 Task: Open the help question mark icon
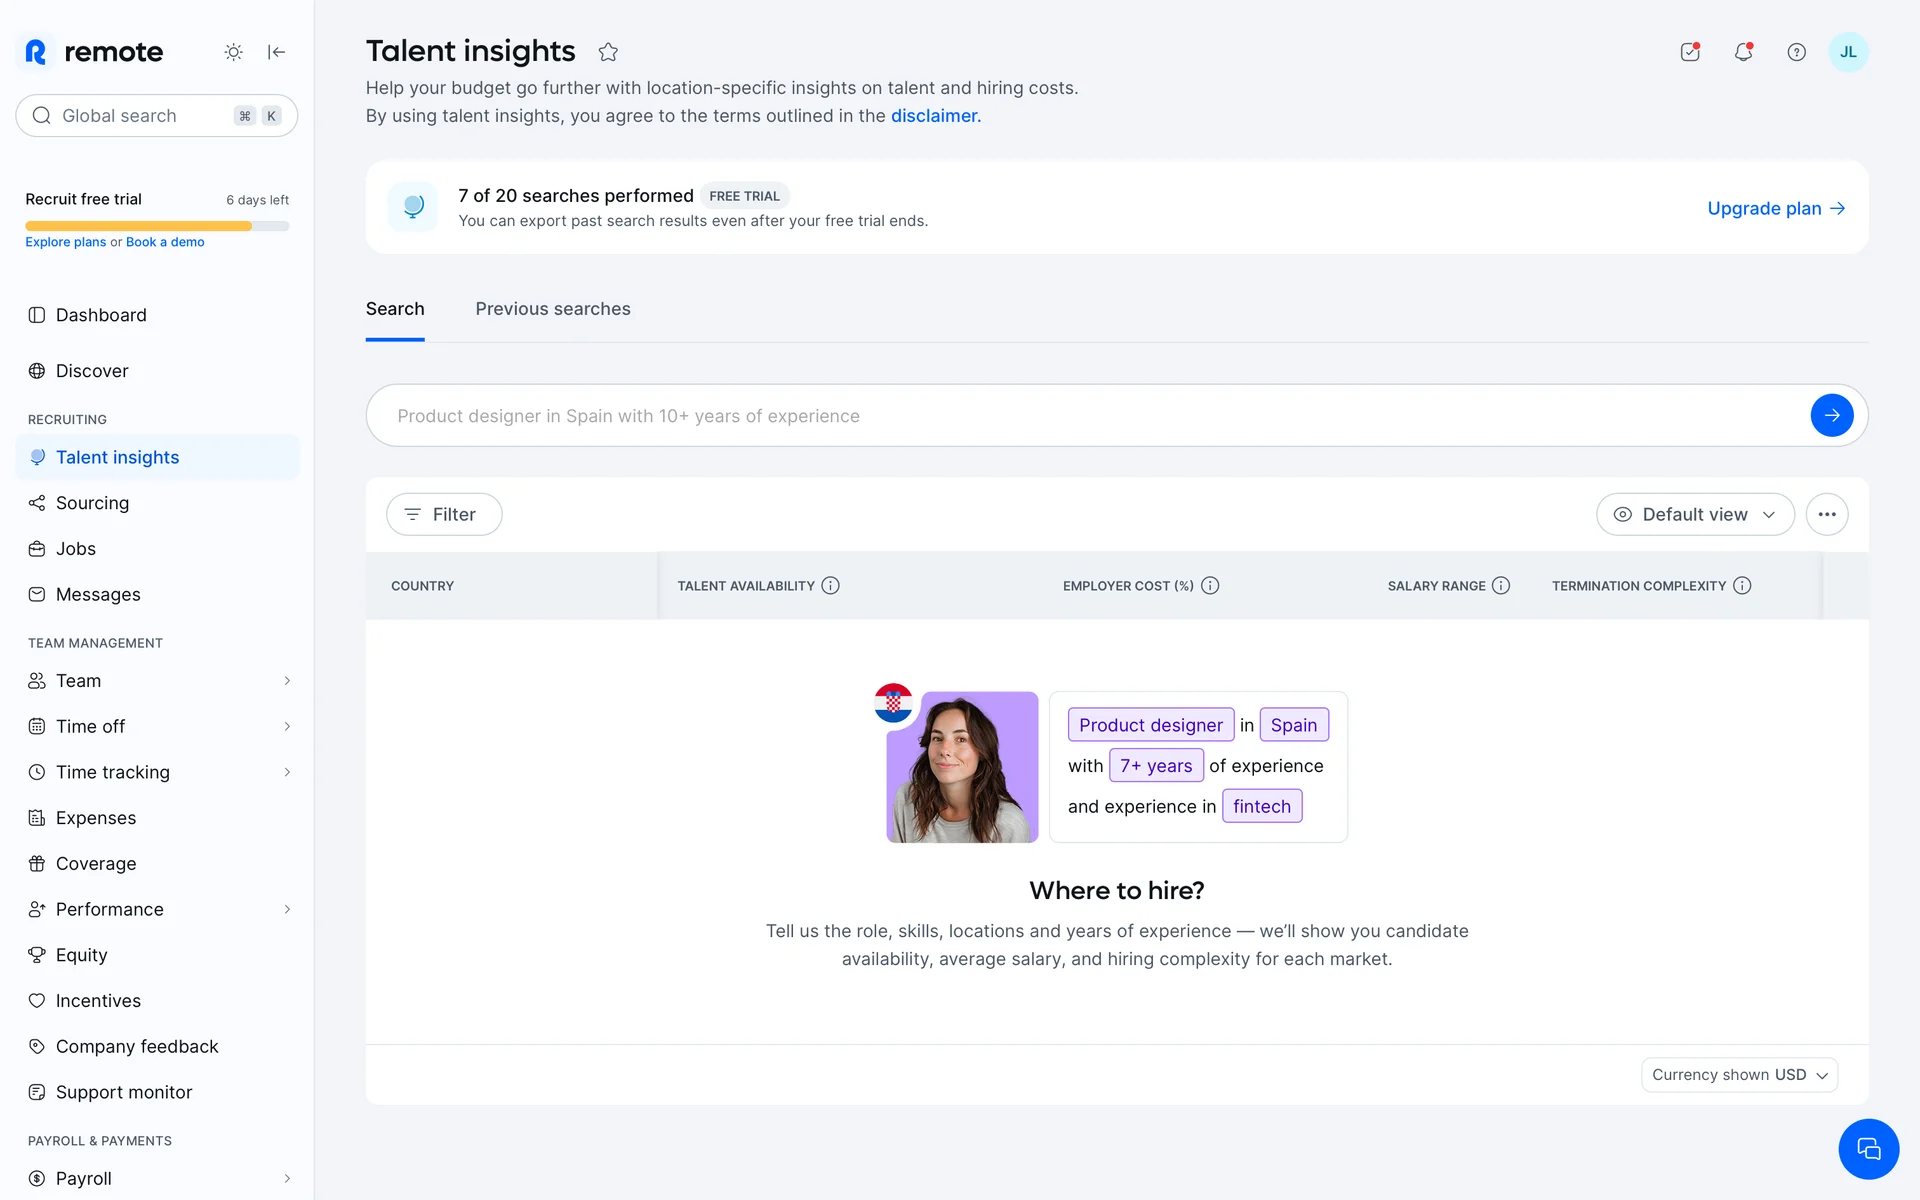[1796, 52]
